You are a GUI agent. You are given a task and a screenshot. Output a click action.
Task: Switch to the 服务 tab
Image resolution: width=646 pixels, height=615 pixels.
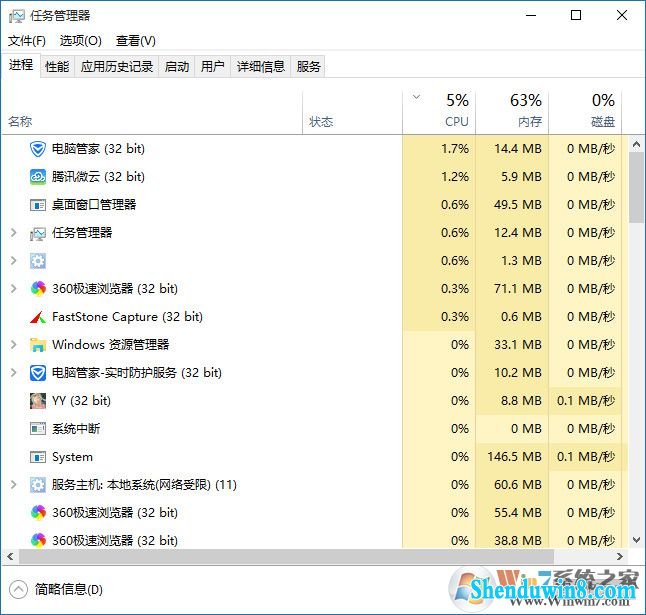pyautogui.click(x=308, y=66)
